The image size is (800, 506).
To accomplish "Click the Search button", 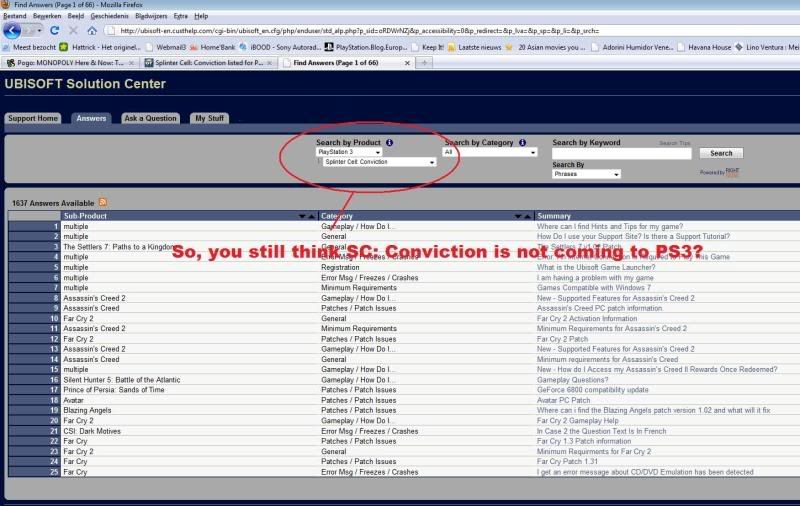I will point(721,154).
